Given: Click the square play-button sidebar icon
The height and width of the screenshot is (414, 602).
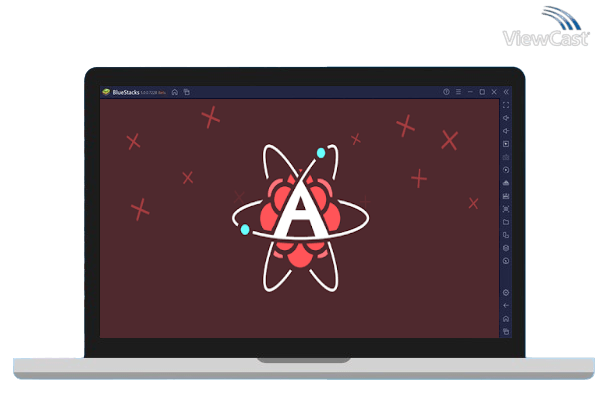Looking at the screenshot, I should tap(506, 144).
